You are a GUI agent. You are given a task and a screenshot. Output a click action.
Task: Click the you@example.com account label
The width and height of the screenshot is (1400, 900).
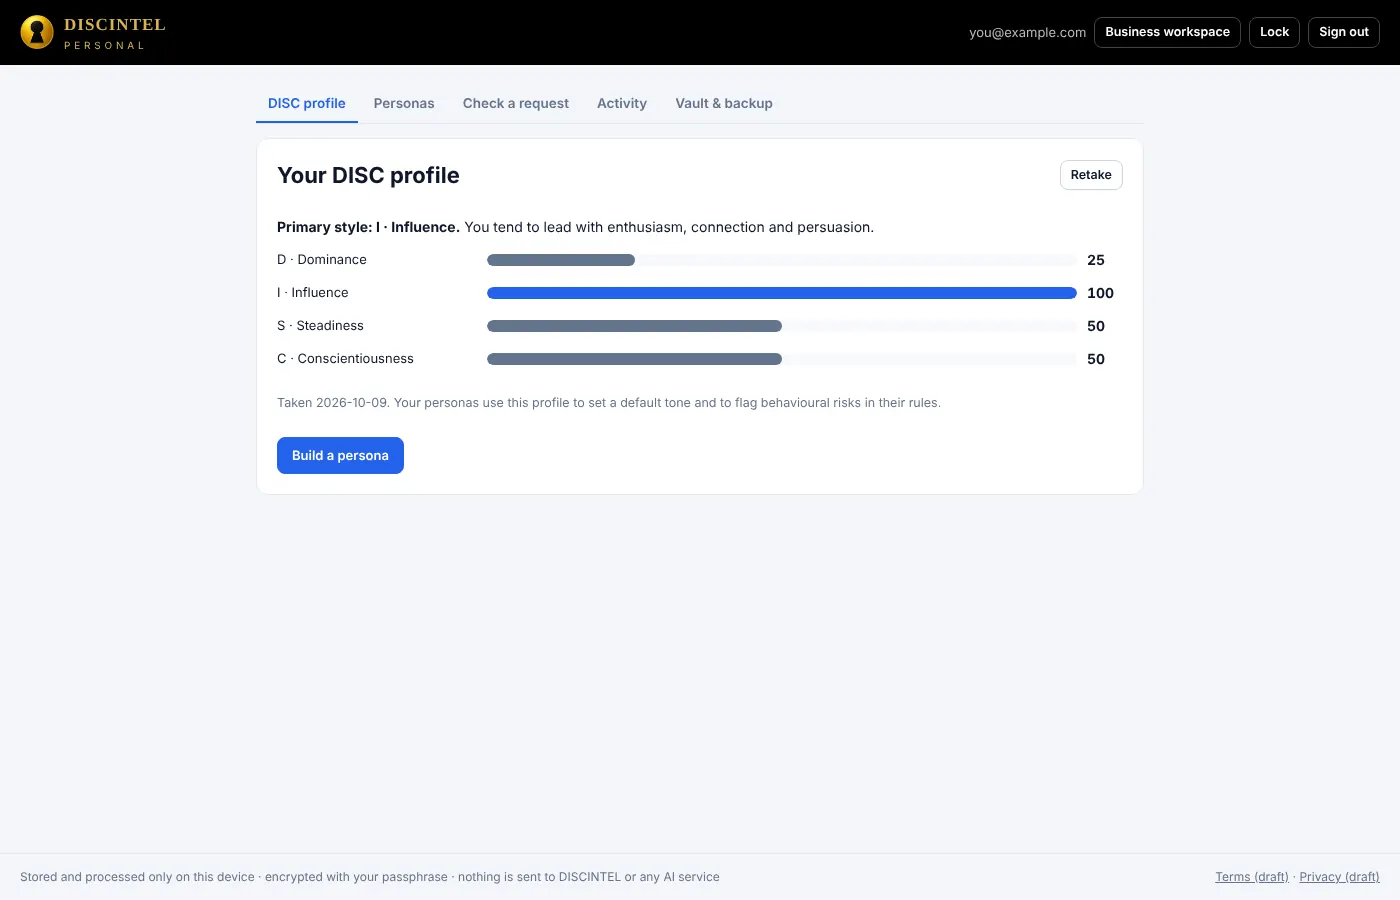point(1027,32)
